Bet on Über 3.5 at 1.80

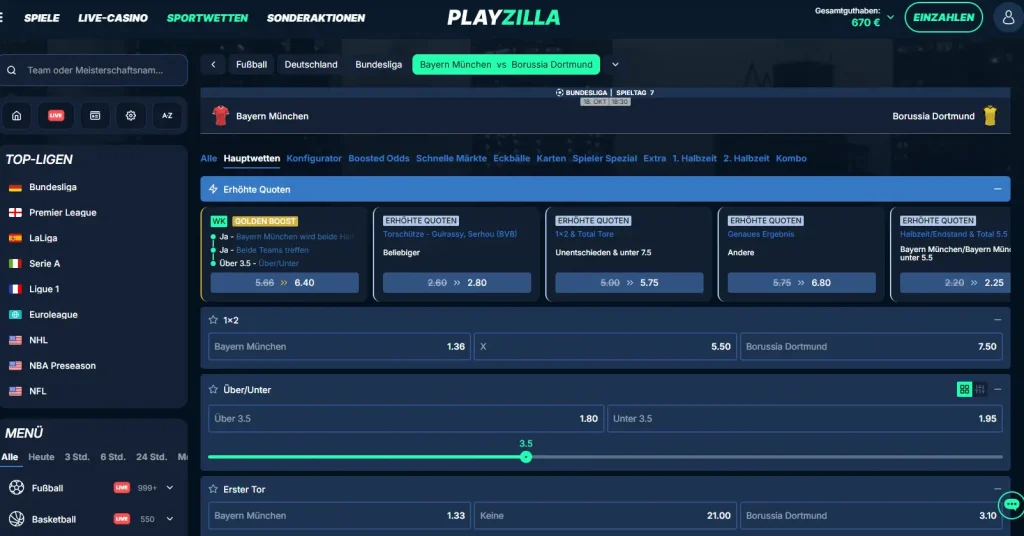point(406,418)
